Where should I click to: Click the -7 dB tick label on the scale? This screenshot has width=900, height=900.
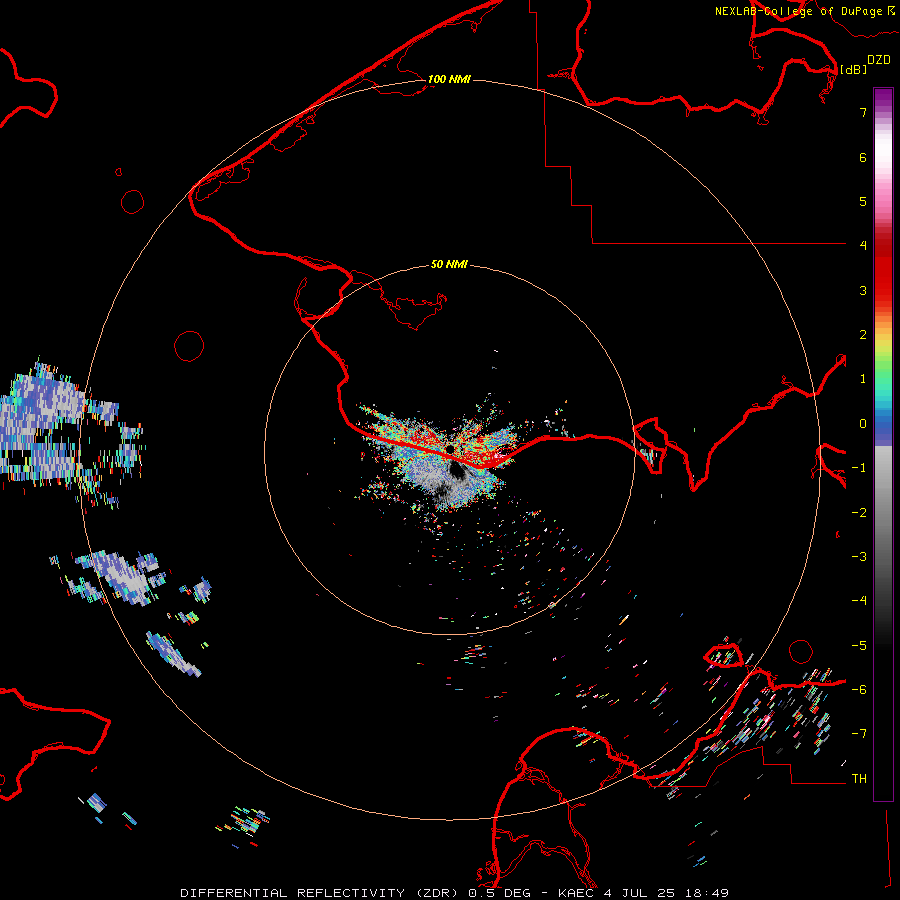pyautogui.click(x=859, y=734)
